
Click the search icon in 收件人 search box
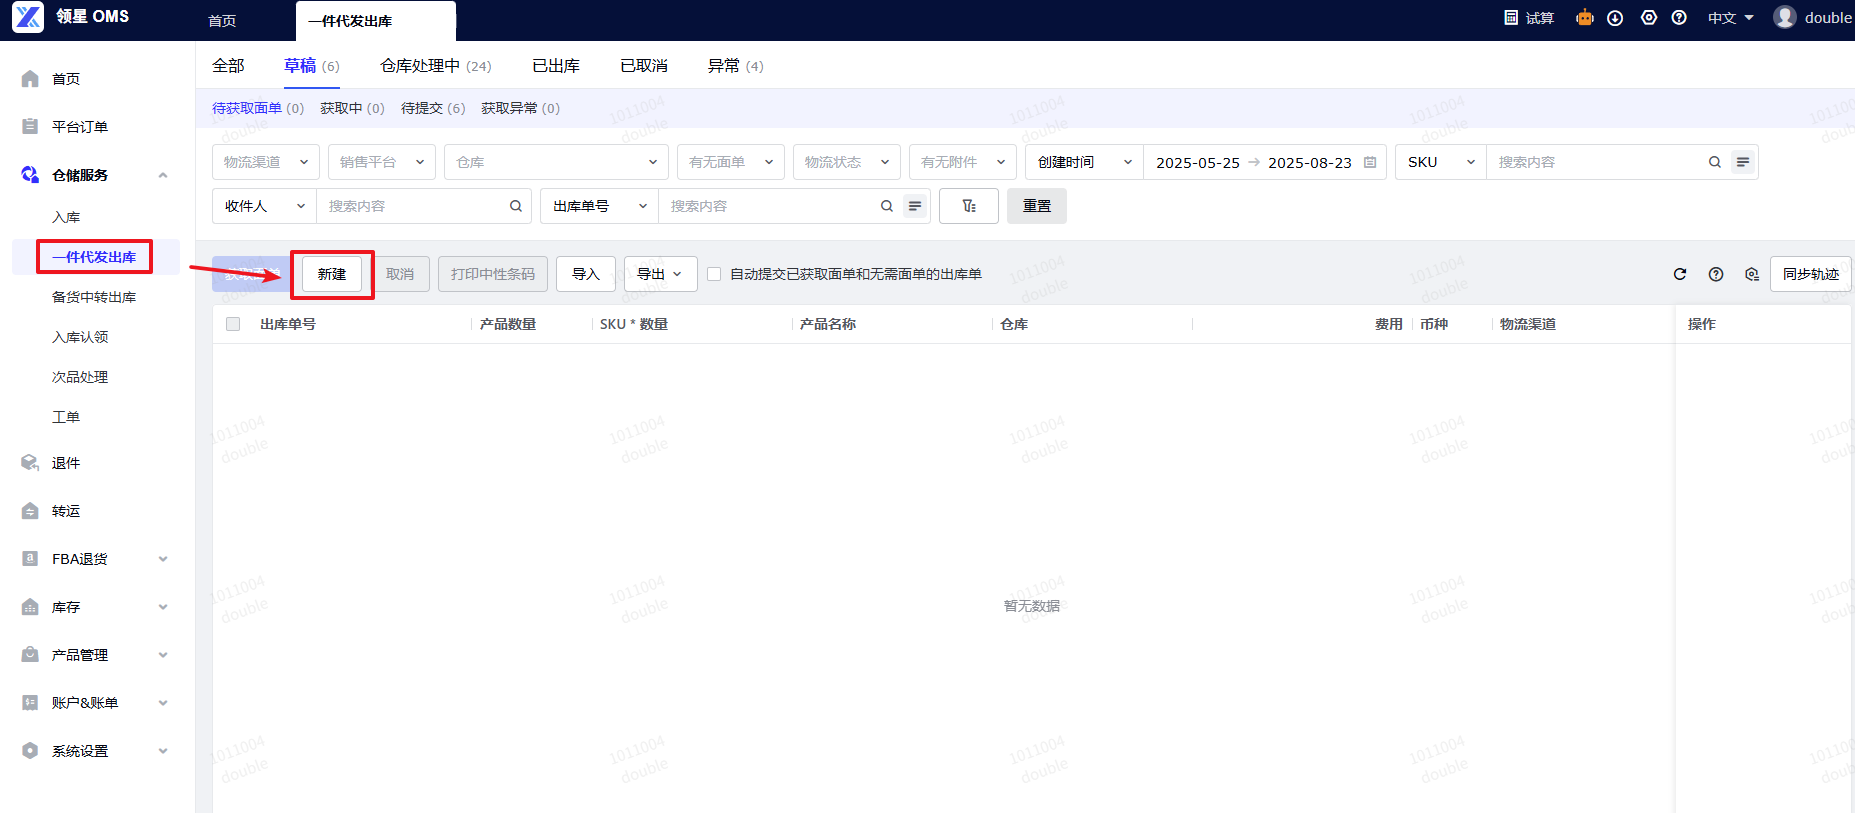pyautogui.click(x=516, y=206)
